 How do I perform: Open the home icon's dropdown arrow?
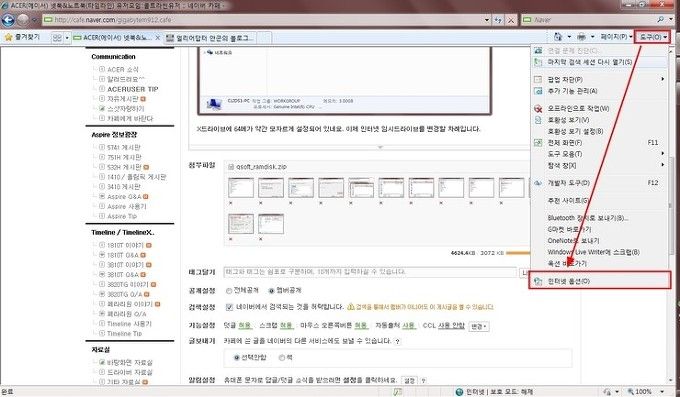click(569, 37)
